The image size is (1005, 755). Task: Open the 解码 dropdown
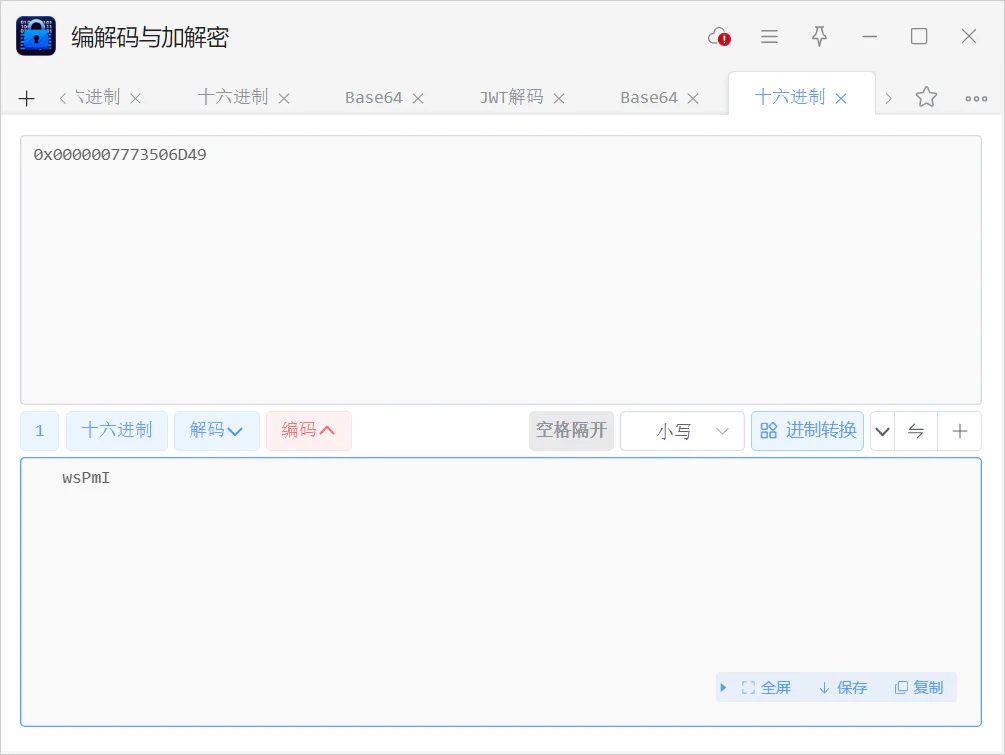(x=217, y=431)
